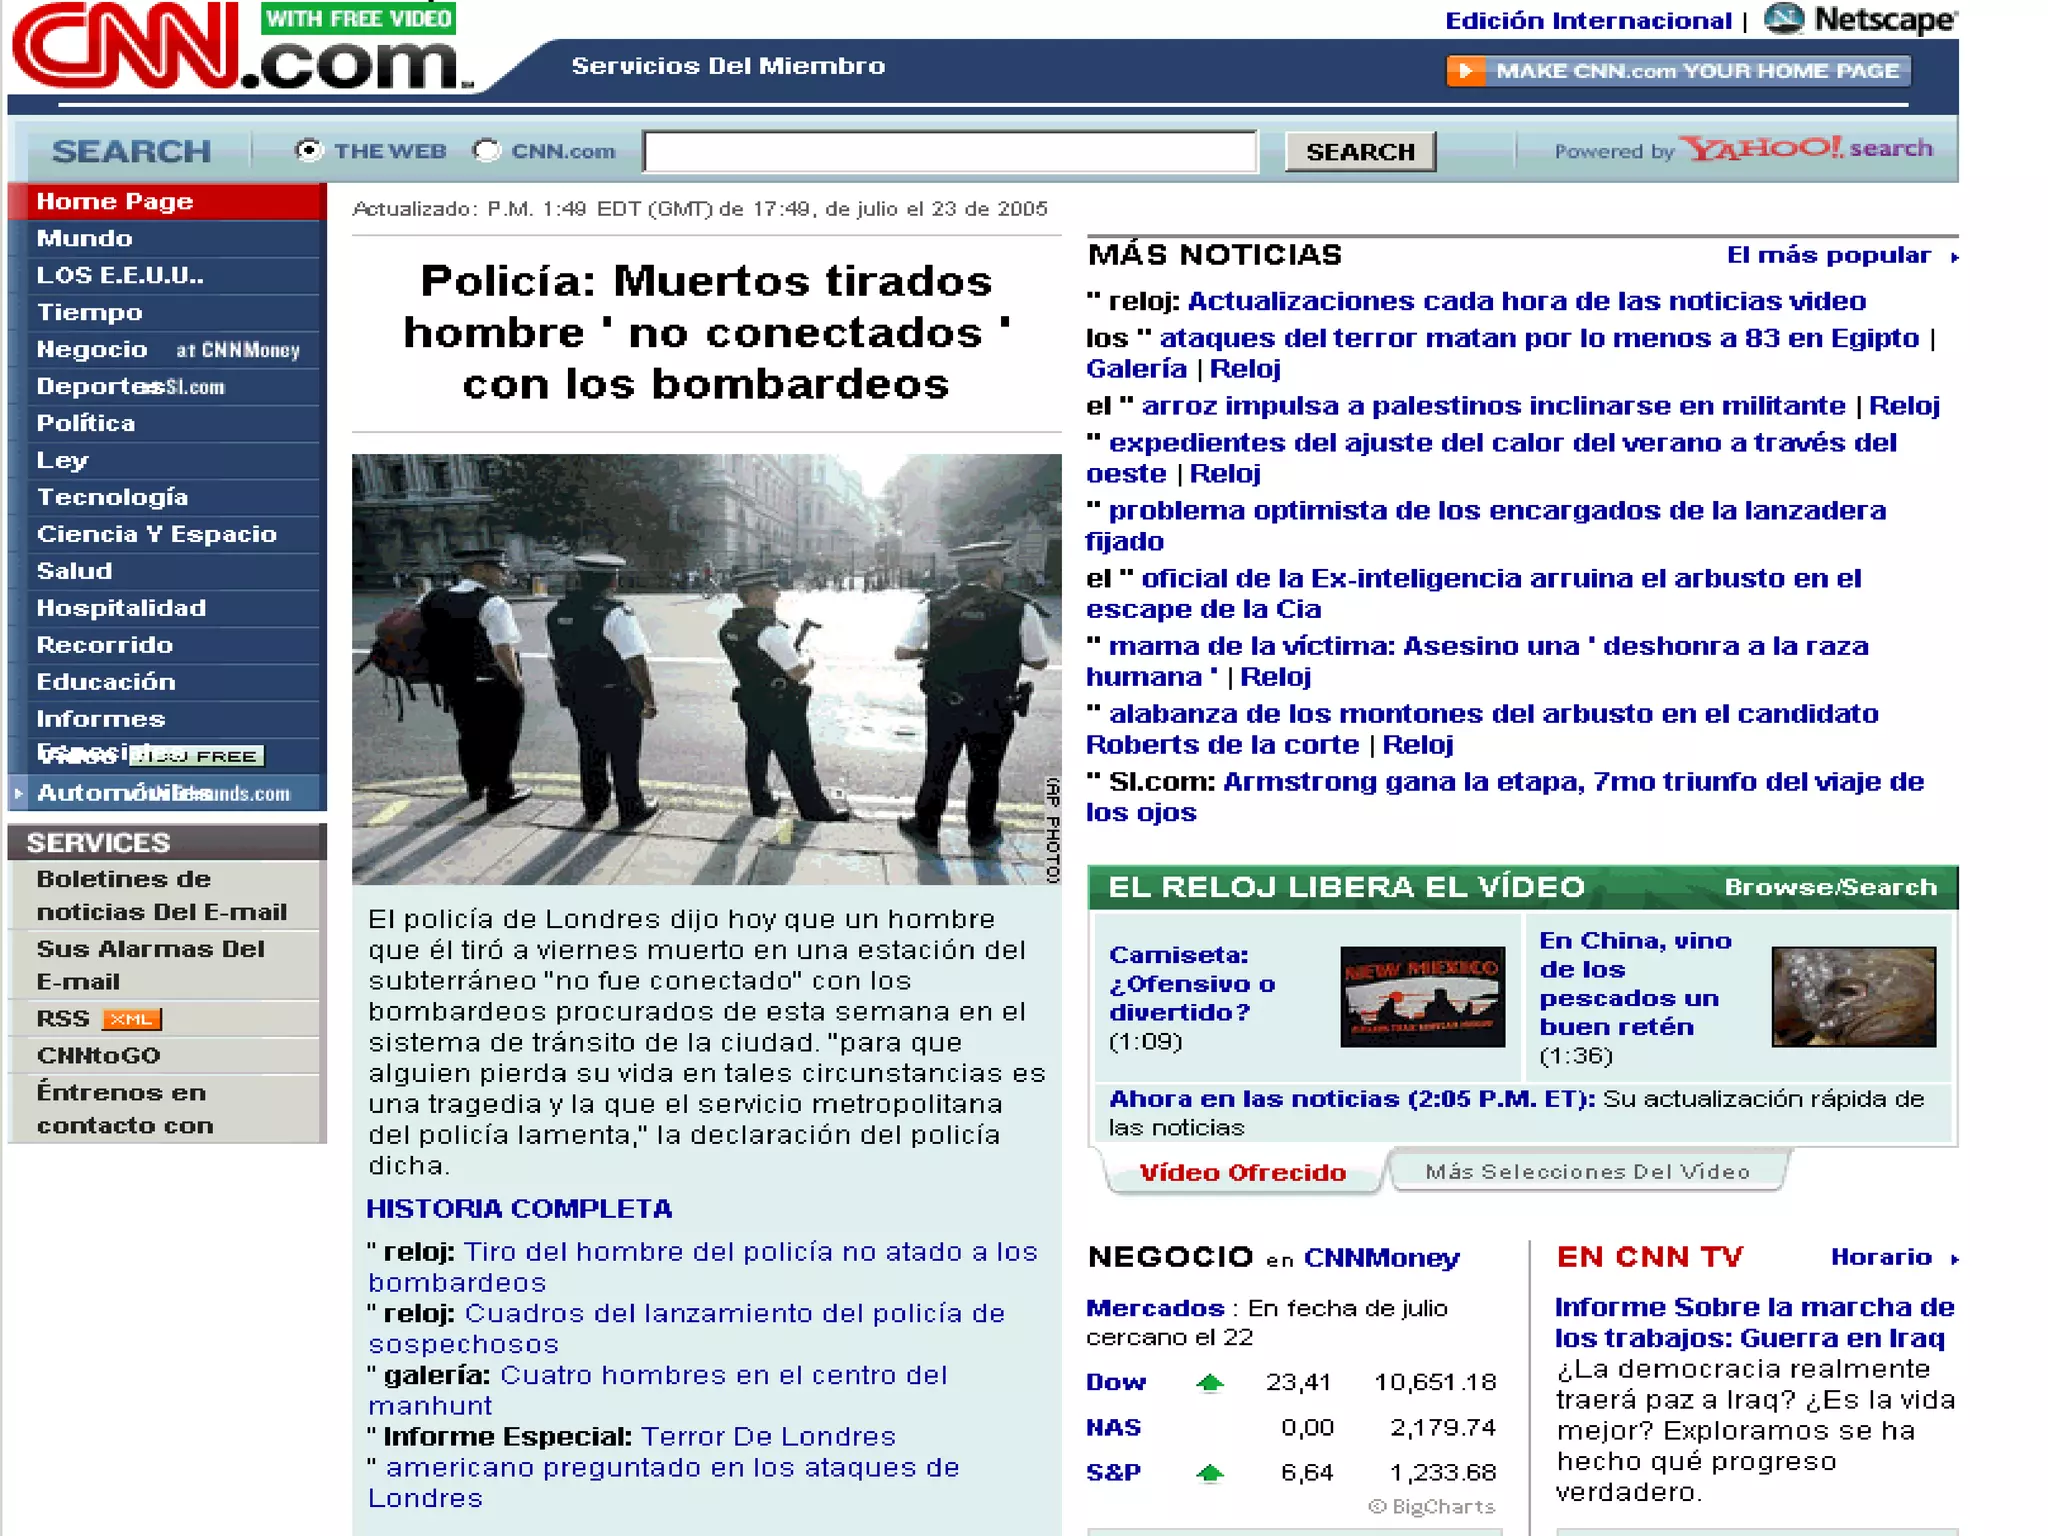The image size is (2048, 1536).
Task: Open Mercados link
Action: pyautogui.click(x=1155, y=1308)
